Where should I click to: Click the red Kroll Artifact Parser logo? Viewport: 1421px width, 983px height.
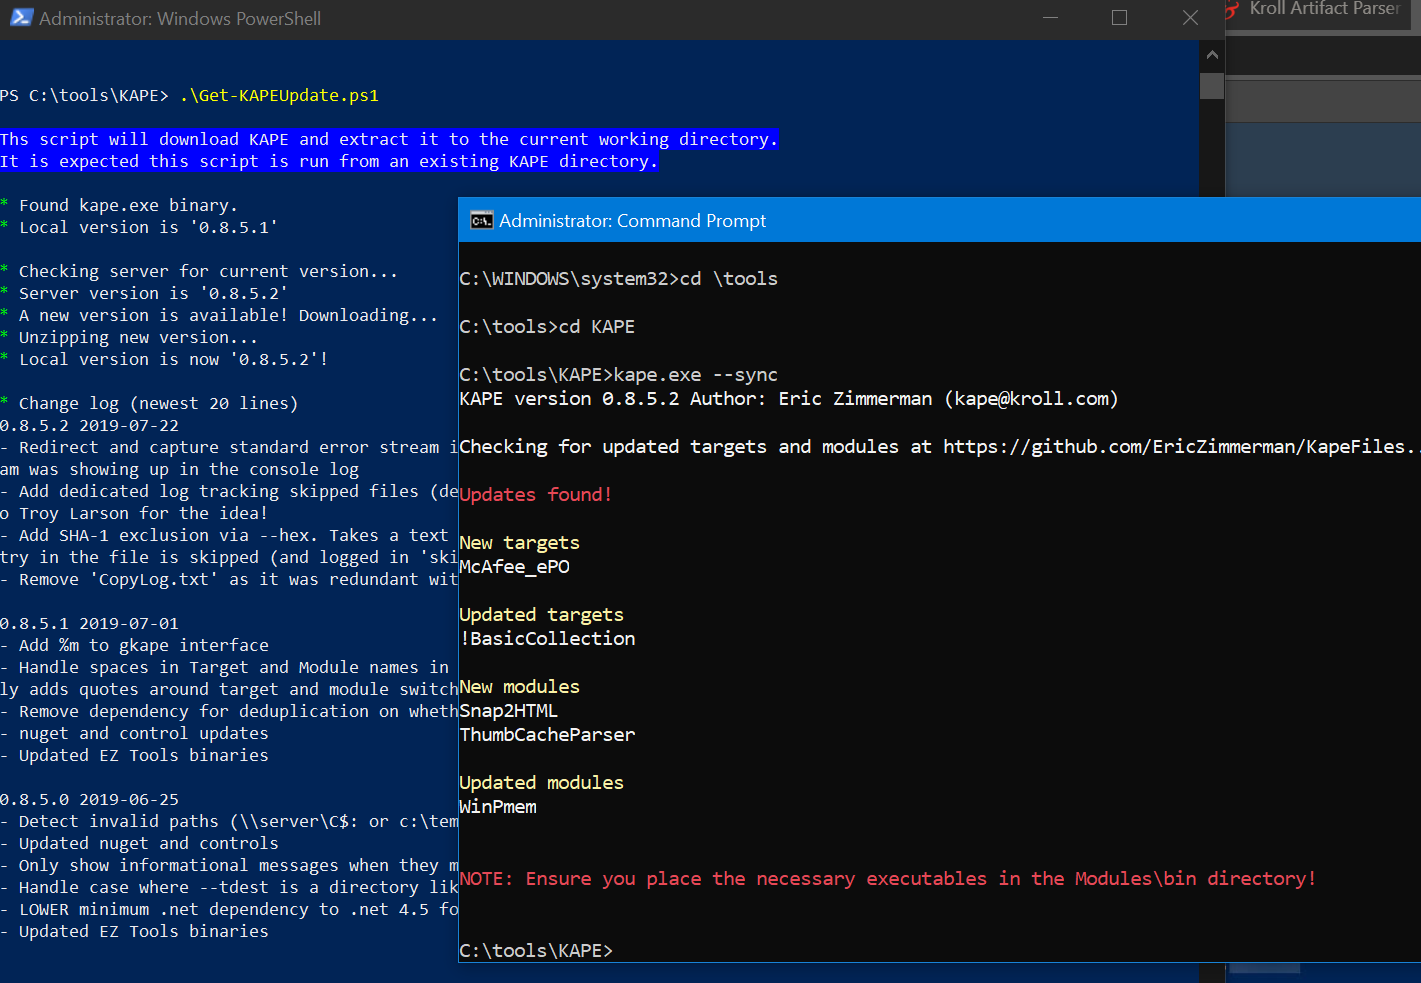point(1233,10)
